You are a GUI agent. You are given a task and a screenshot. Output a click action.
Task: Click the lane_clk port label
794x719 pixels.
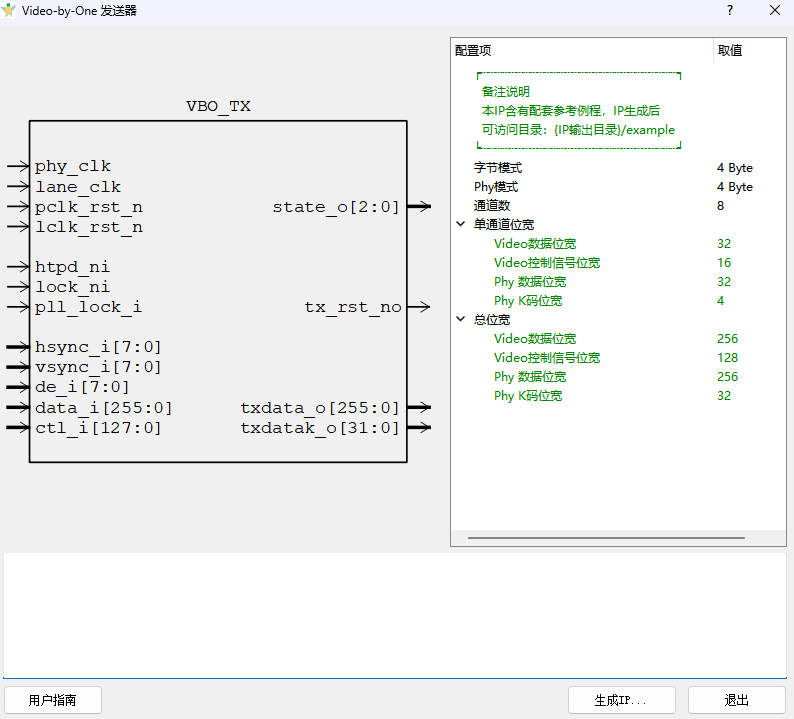coord(78,187)
